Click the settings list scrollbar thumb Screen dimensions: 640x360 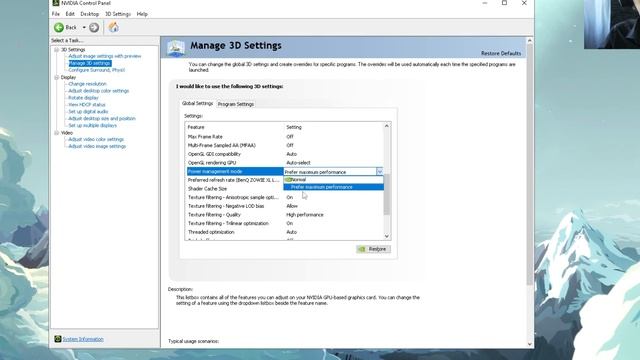pos(387,194)
